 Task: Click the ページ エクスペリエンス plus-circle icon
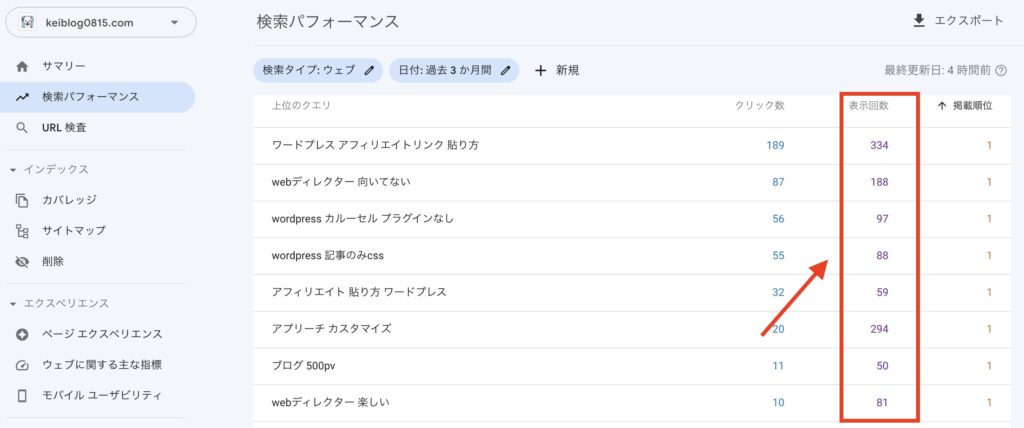pyautogui.click(x=22, y=334)
